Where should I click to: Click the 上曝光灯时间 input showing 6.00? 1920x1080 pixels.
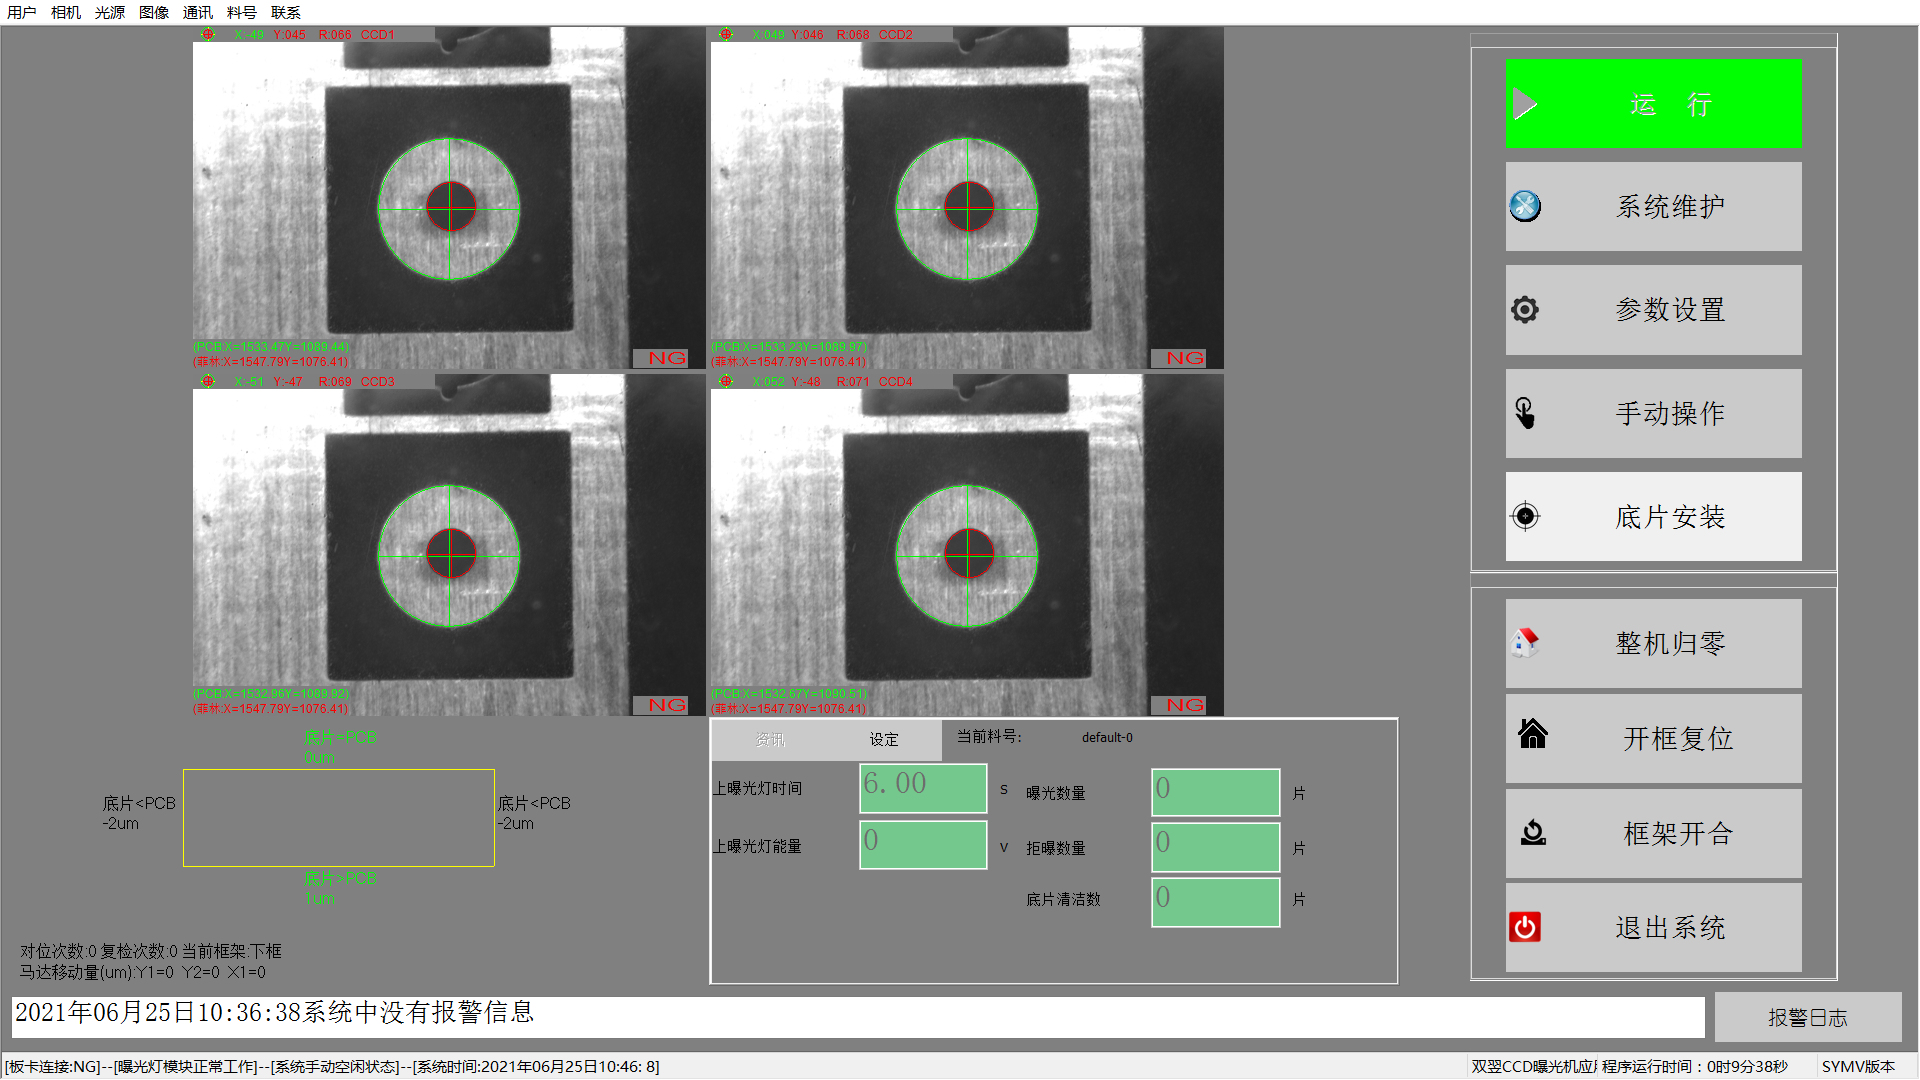923,788
